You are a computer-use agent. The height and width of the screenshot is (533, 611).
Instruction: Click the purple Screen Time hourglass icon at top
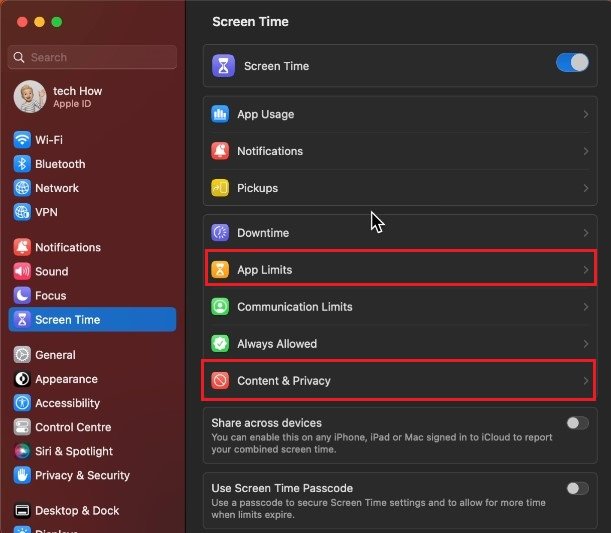(223, 66)
